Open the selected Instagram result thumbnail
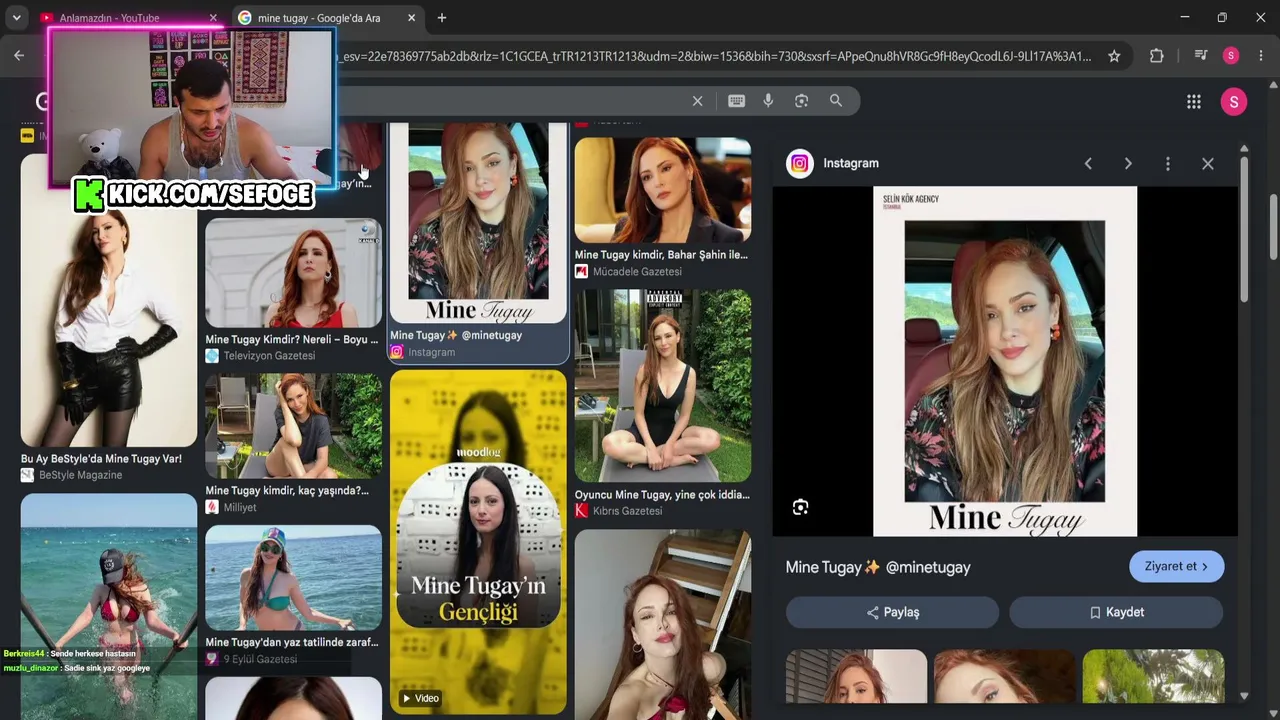Viewport: 1280px width, 720px height. click(x=478, y=223)
